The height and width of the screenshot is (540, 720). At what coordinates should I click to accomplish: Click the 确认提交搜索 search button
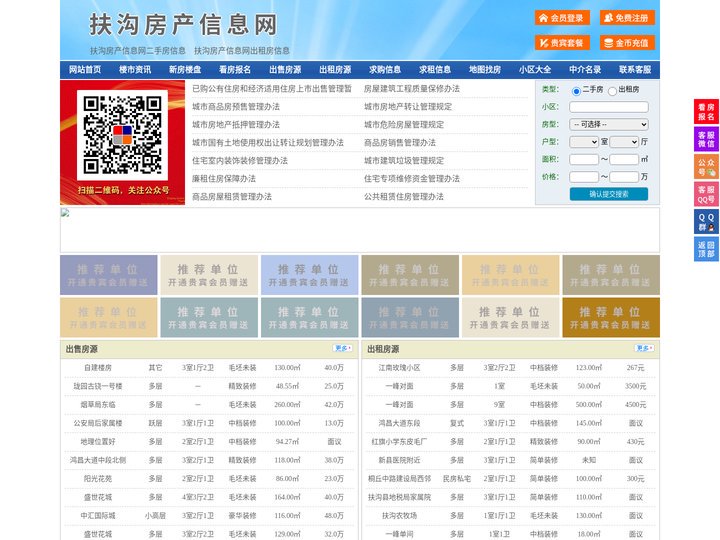pyautogui.click(x=609, y=194)
